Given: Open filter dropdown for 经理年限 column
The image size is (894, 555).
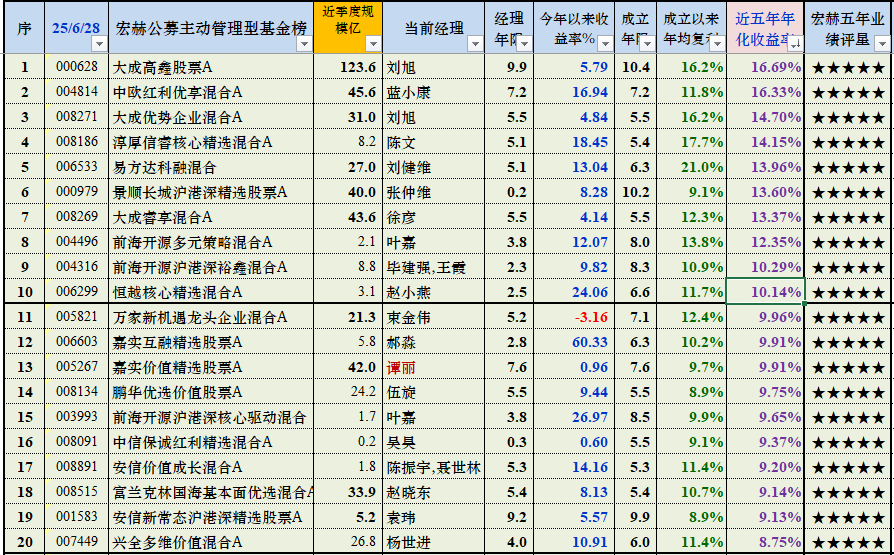Looking at the screenshot, I should (525, 44).
